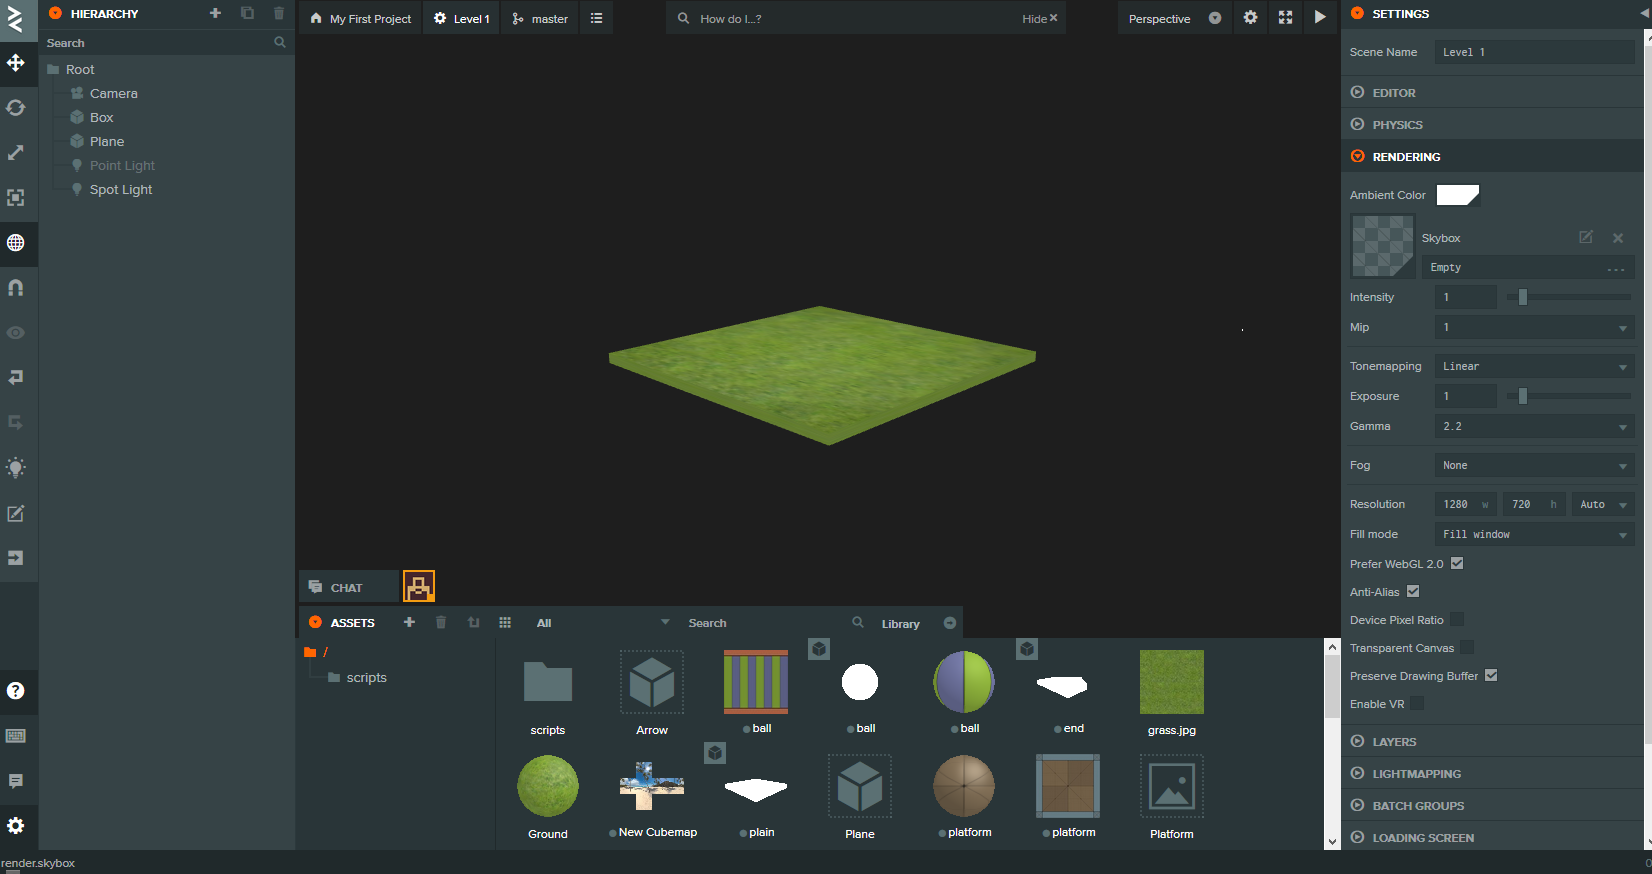The width and height of the screenshot is (1652, 874).
Task: Select the grass.jpg asset thumbnail
Action: click(x=1172, y=682)
